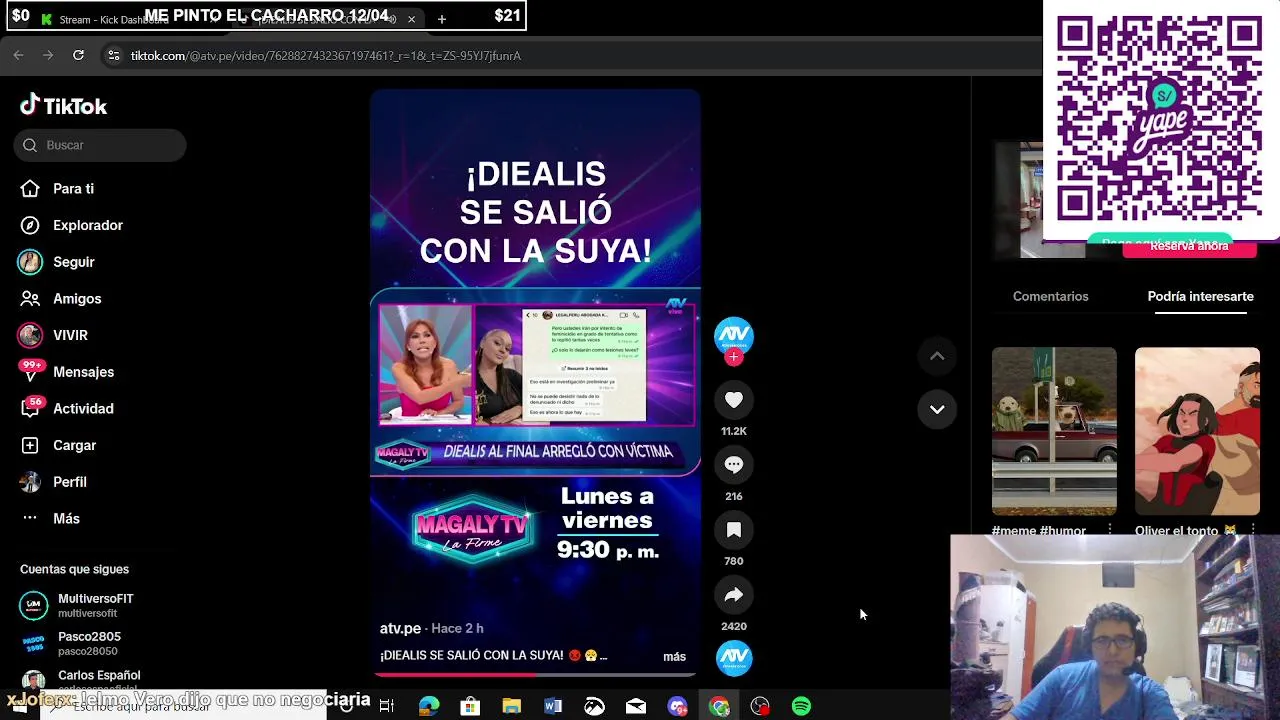Image resolution: width=1280 pixels, height=720 pixels.
Task: Click the Buscar search field
Action: 100,145
